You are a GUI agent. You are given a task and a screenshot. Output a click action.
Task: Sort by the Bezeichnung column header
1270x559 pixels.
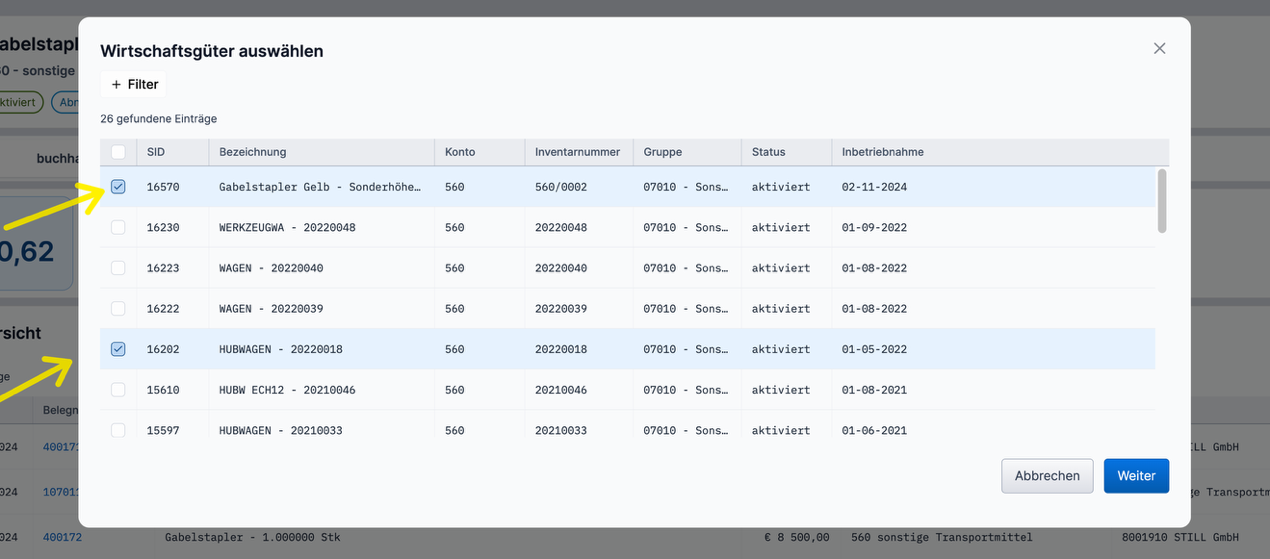click(x=253, y=152)
